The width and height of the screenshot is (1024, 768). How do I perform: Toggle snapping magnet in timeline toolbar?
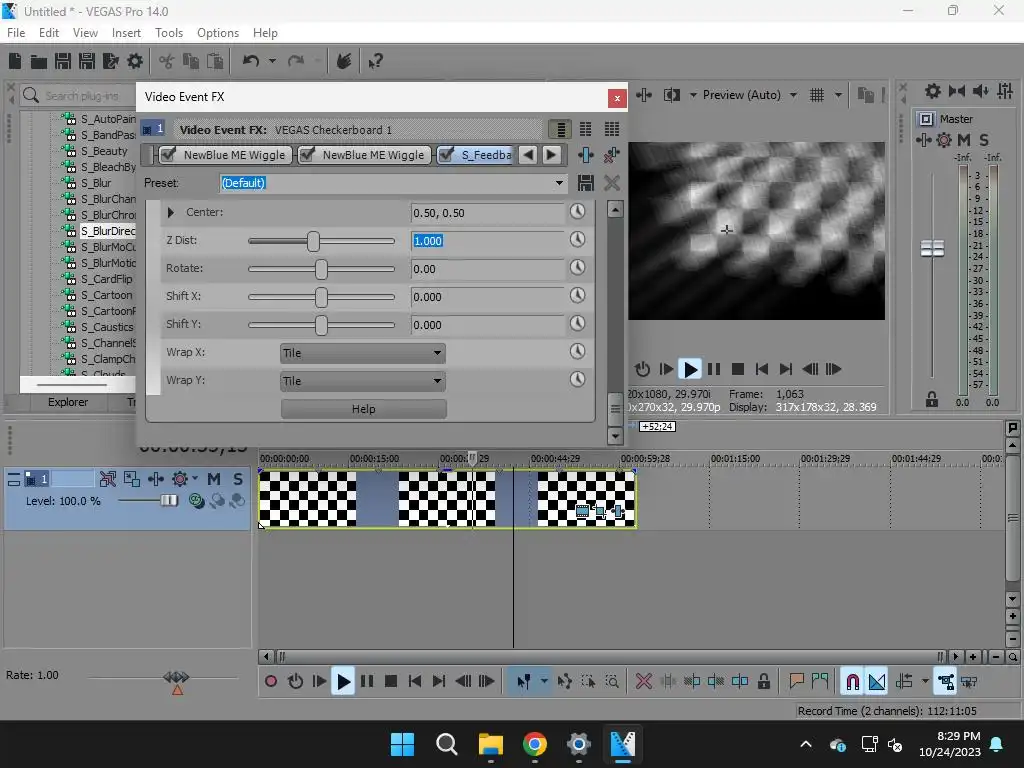(x=852, y=682)
